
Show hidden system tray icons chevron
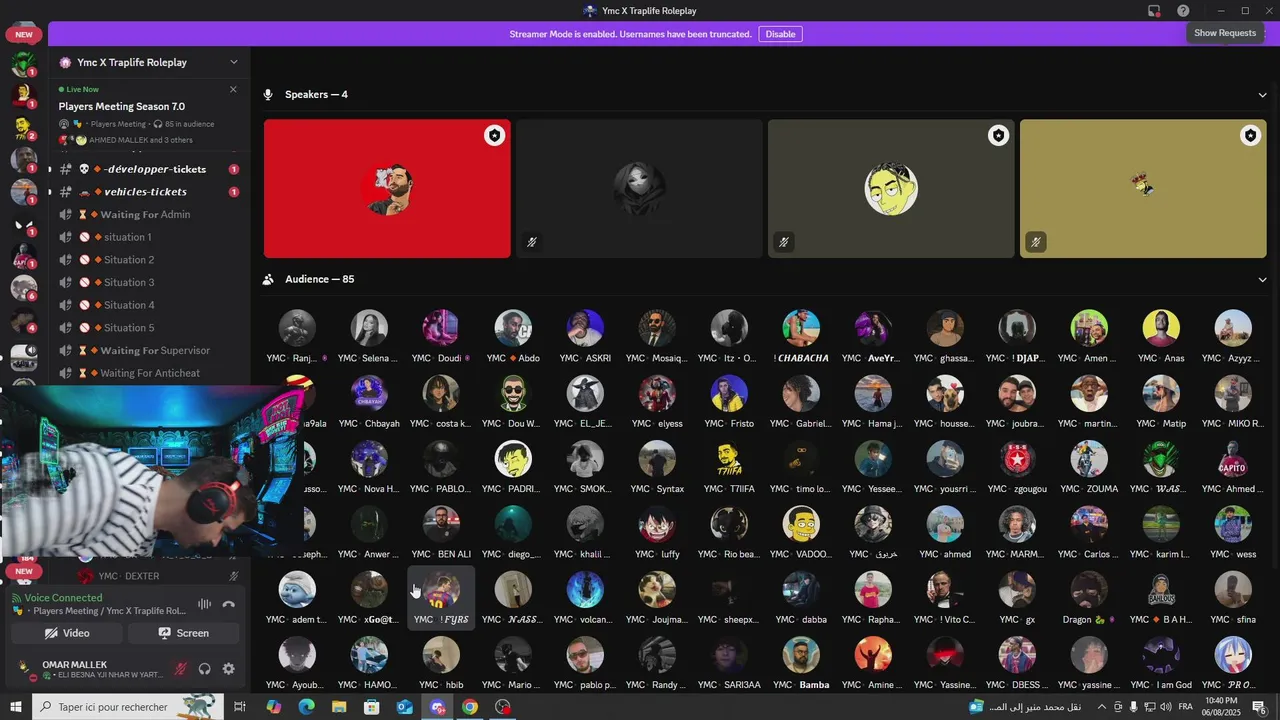click(1102, 707)
